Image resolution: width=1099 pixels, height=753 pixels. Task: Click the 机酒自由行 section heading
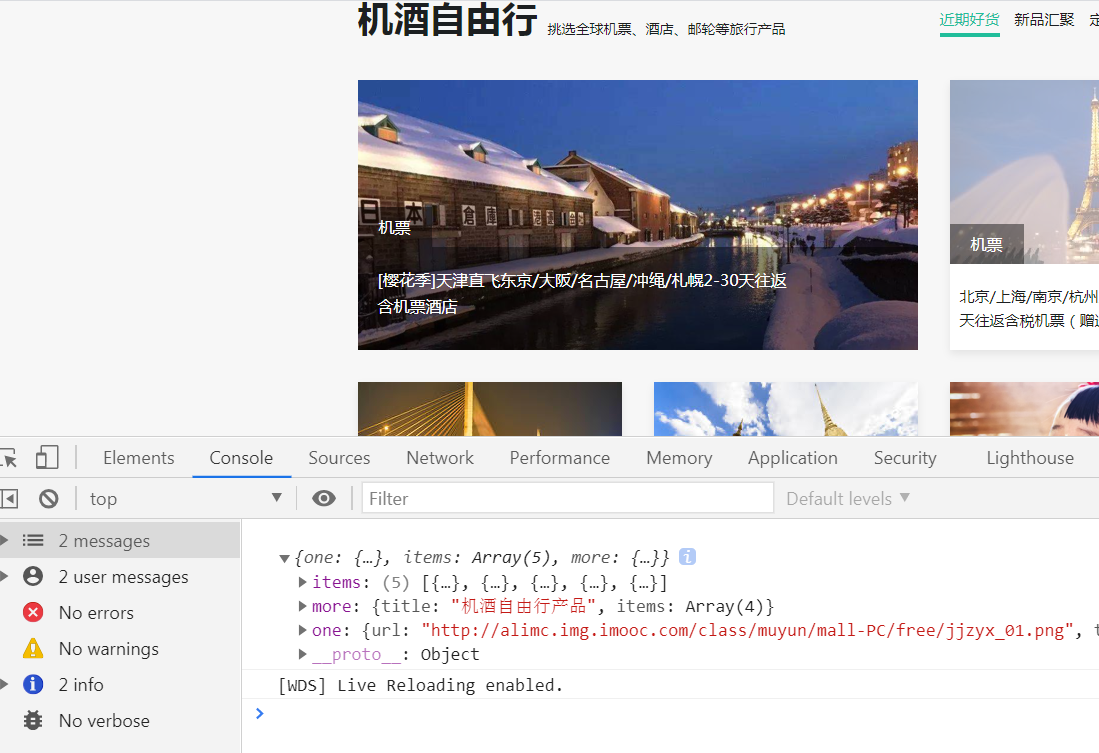click(x=447, y=19)
